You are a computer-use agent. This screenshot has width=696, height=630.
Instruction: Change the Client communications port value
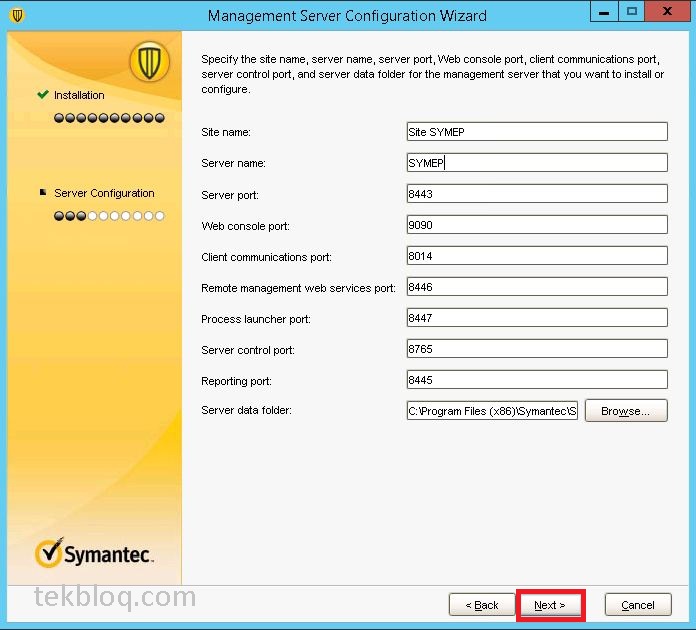537,256
